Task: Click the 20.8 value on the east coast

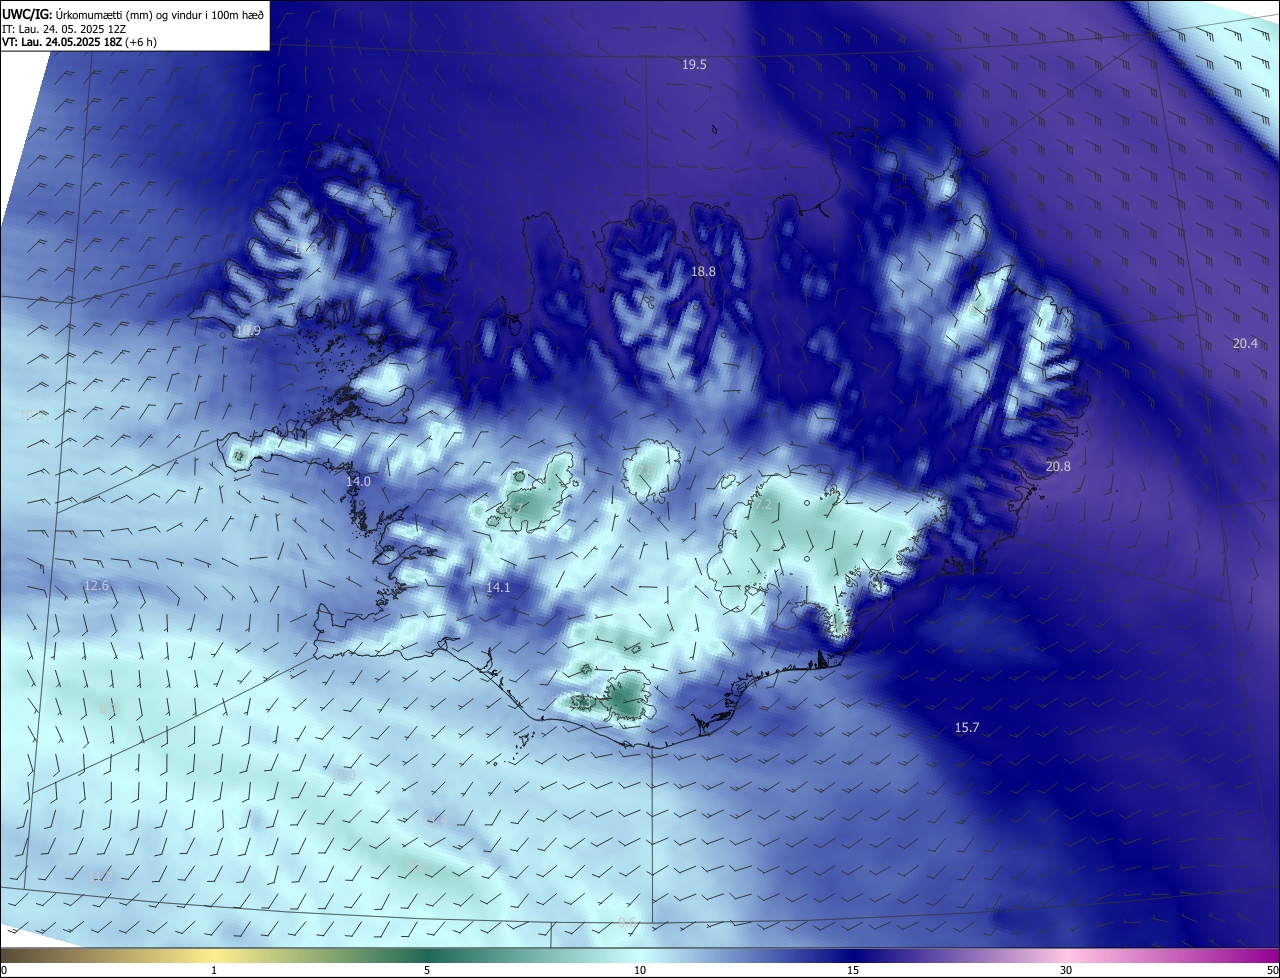Action: 1058,466
